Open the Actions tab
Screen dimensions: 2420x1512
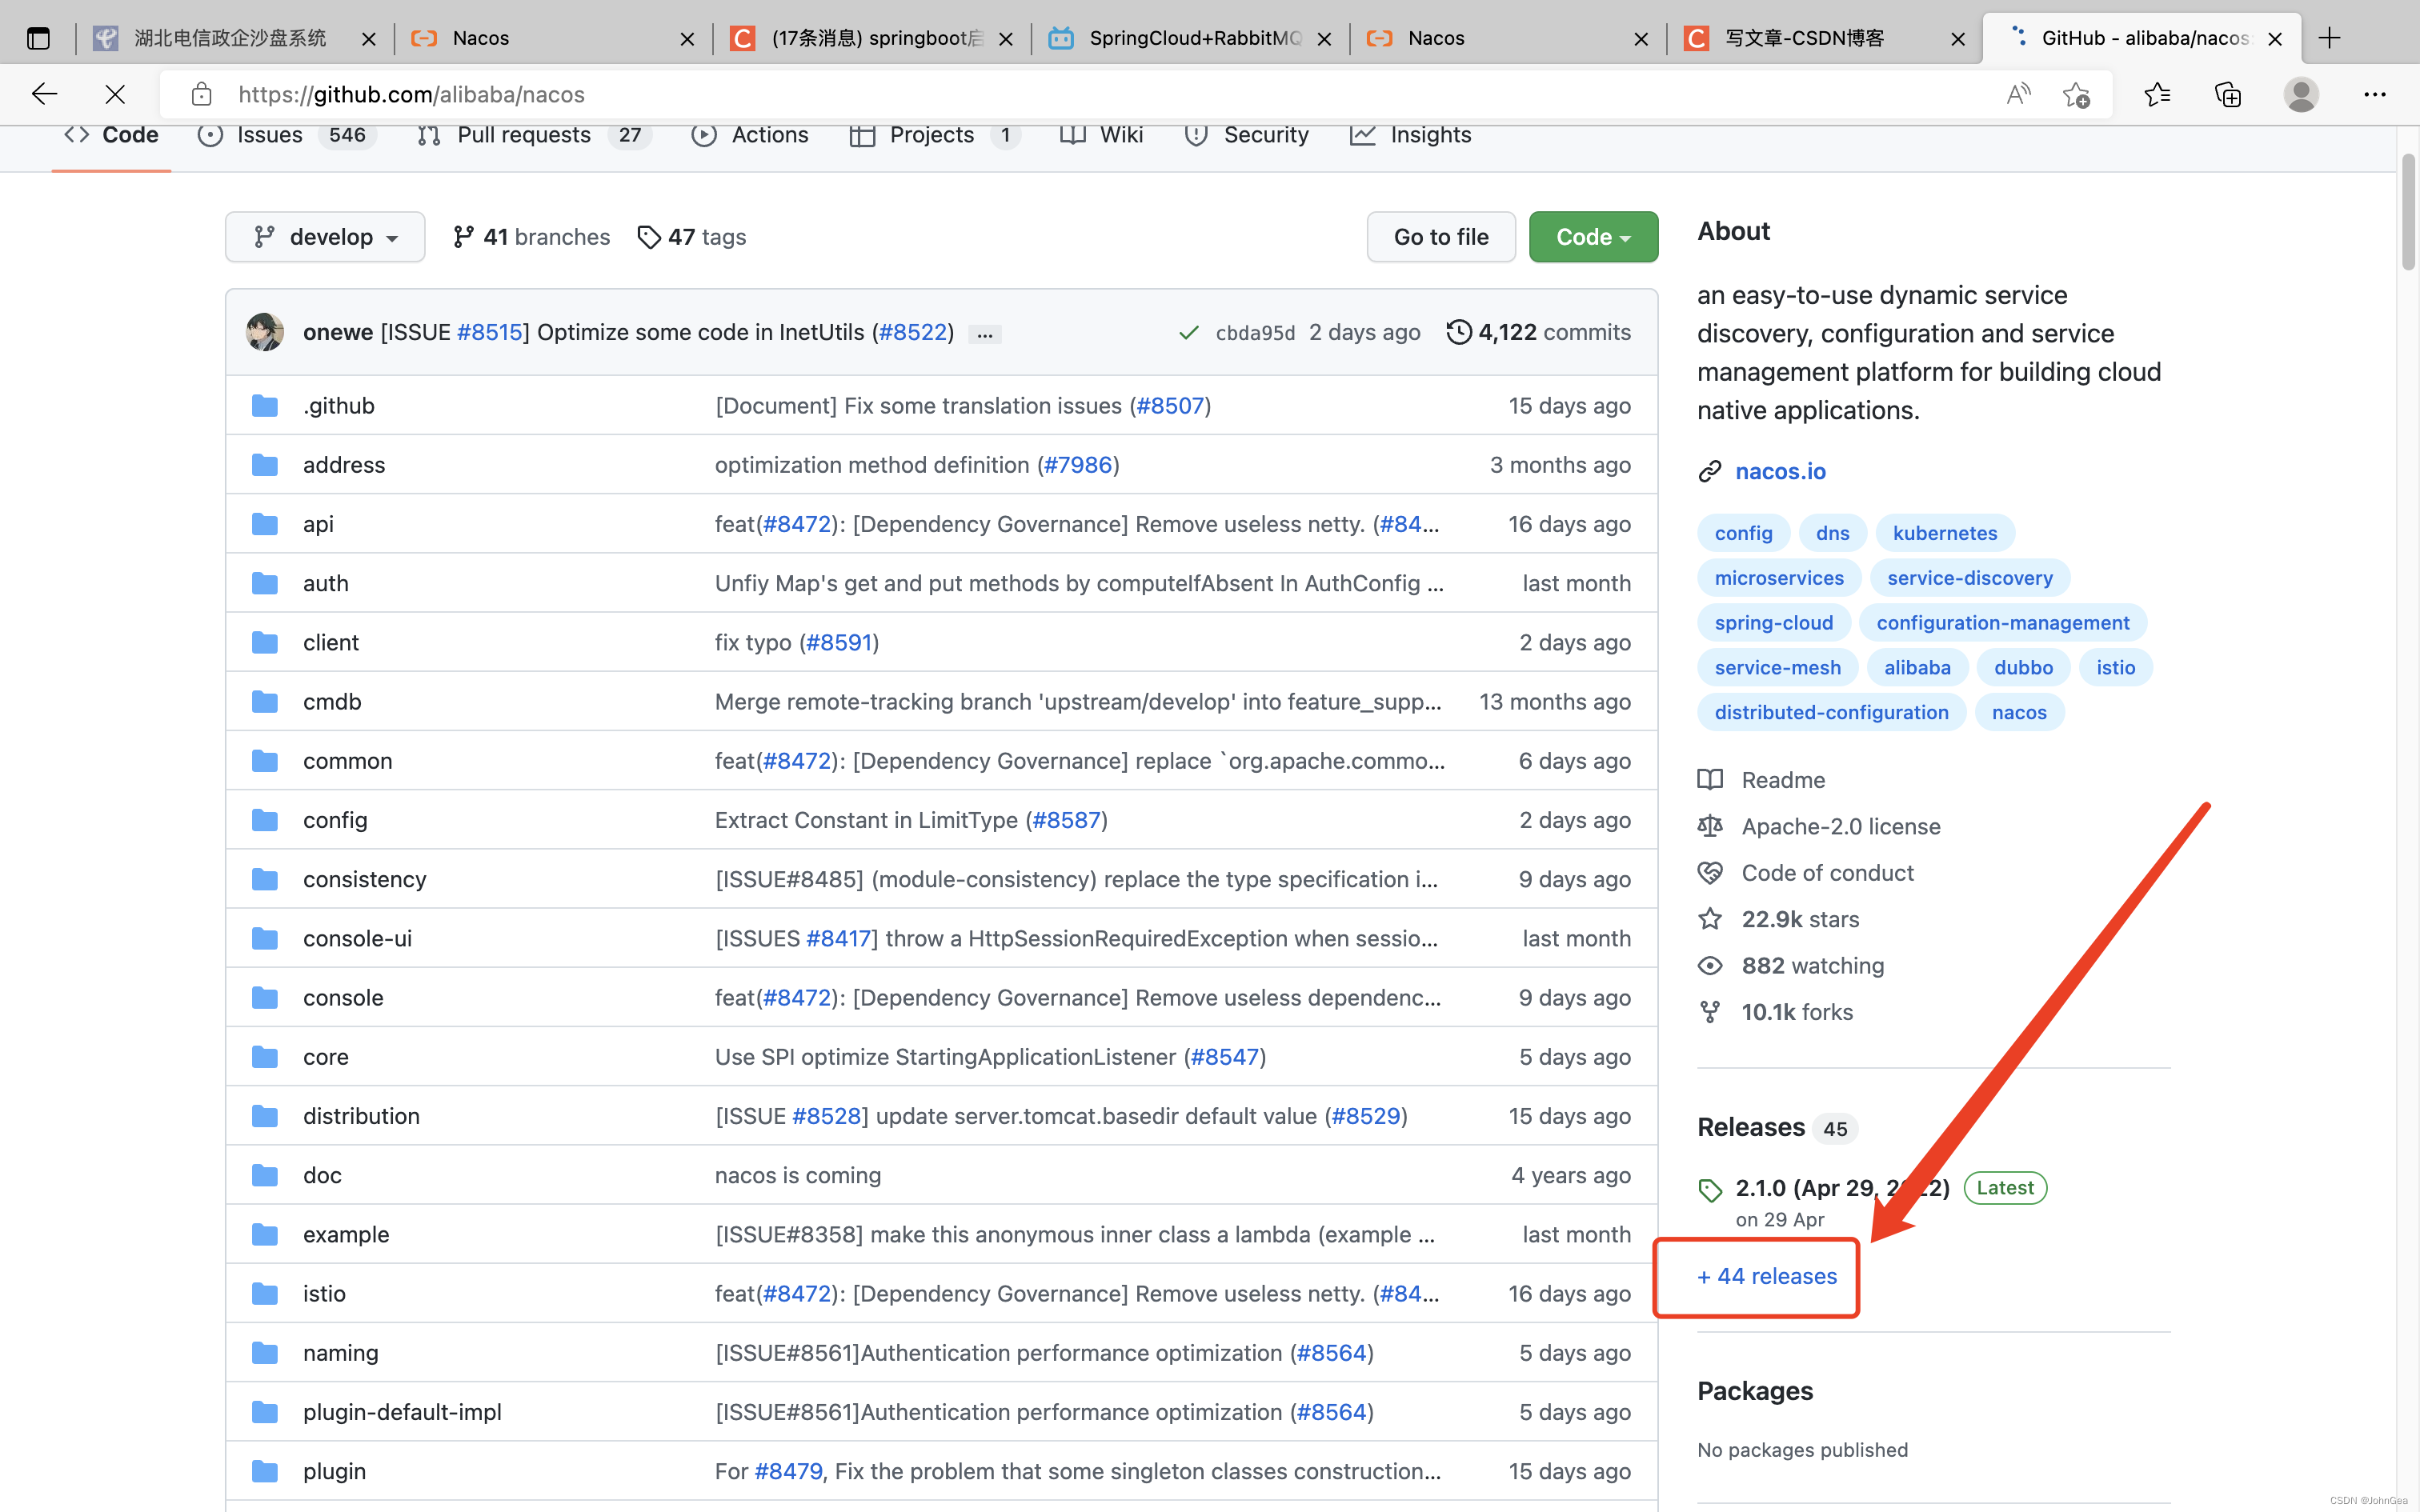768,134
